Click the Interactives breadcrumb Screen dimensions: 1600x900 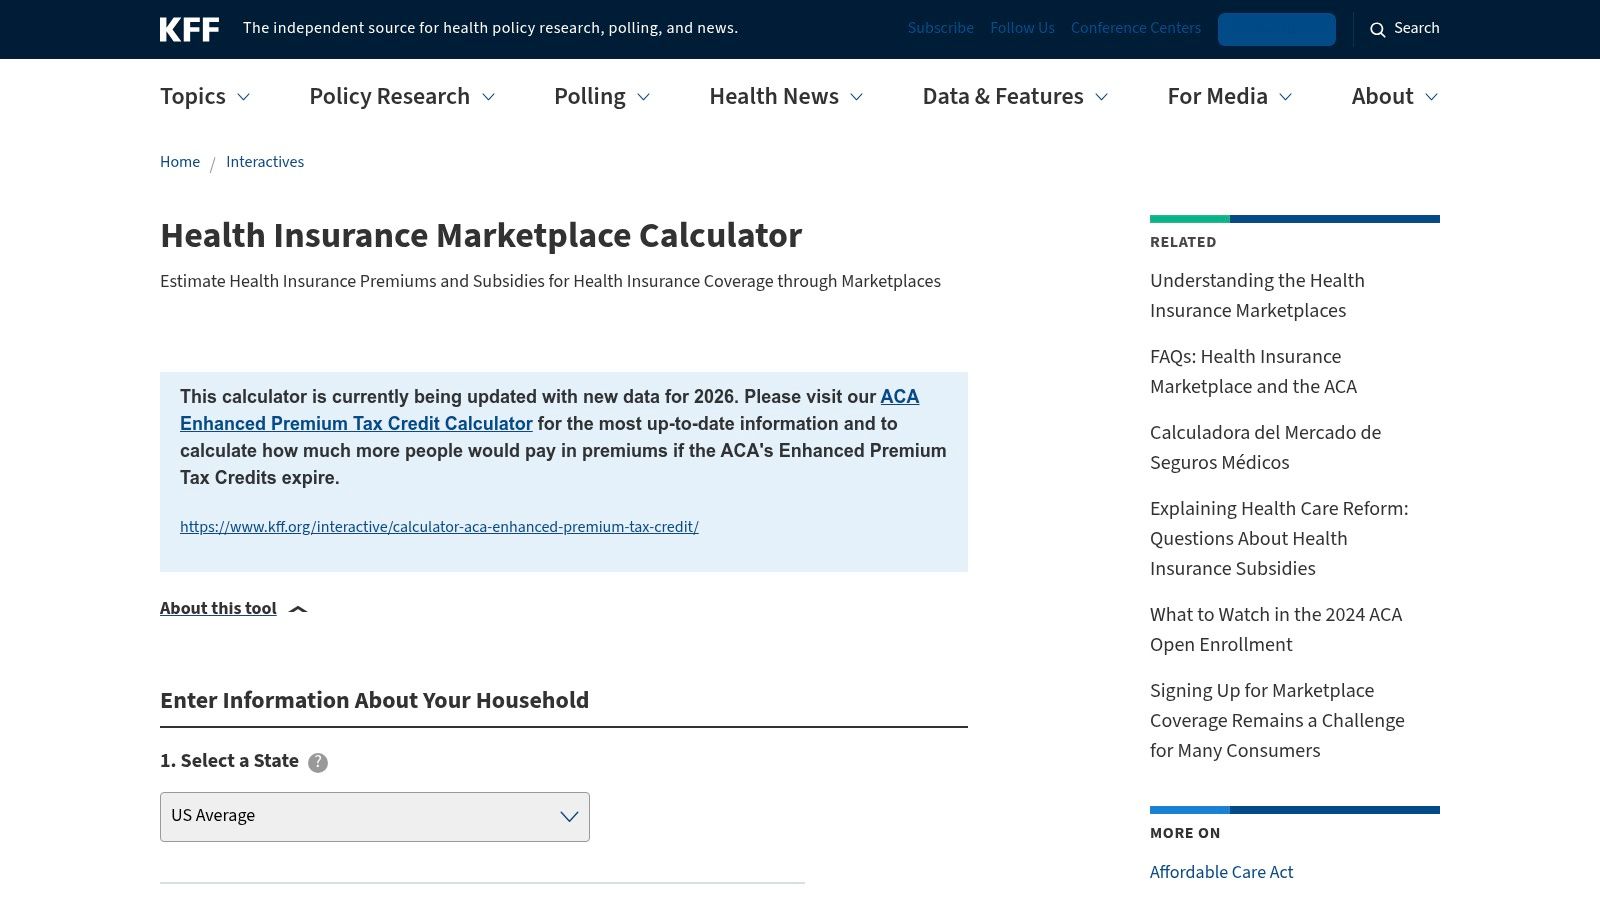point(265,161)
